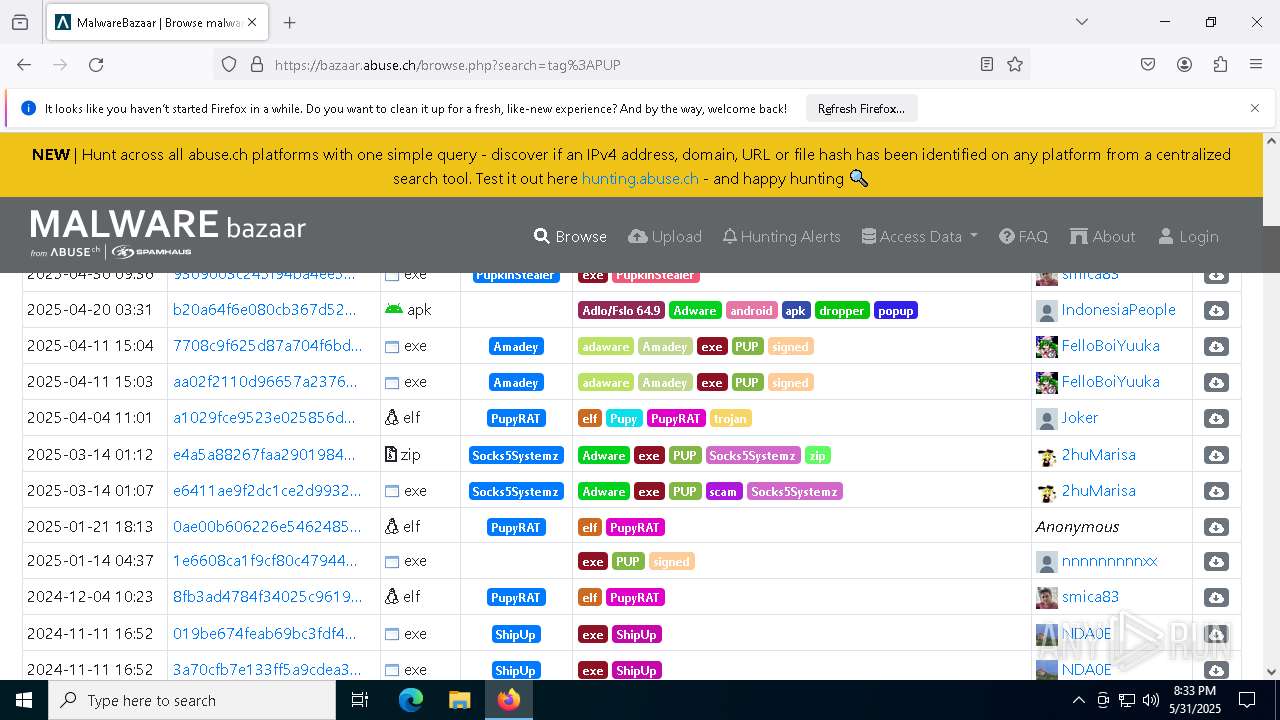Click the Amadey signature badge for 7708c9f625d87a704f6bd
The width and height of the screenshot is (1280, 720).
pyautogui.click(x=516, y=347)
